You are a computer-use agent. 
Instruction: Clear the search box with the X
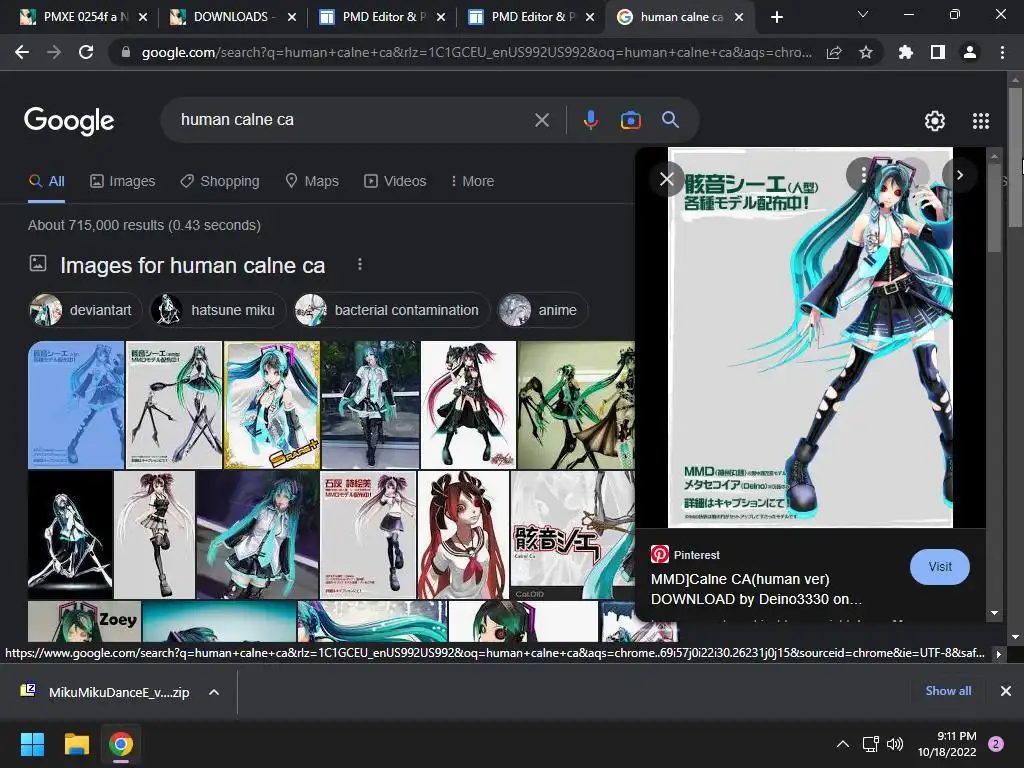[542, 120]
